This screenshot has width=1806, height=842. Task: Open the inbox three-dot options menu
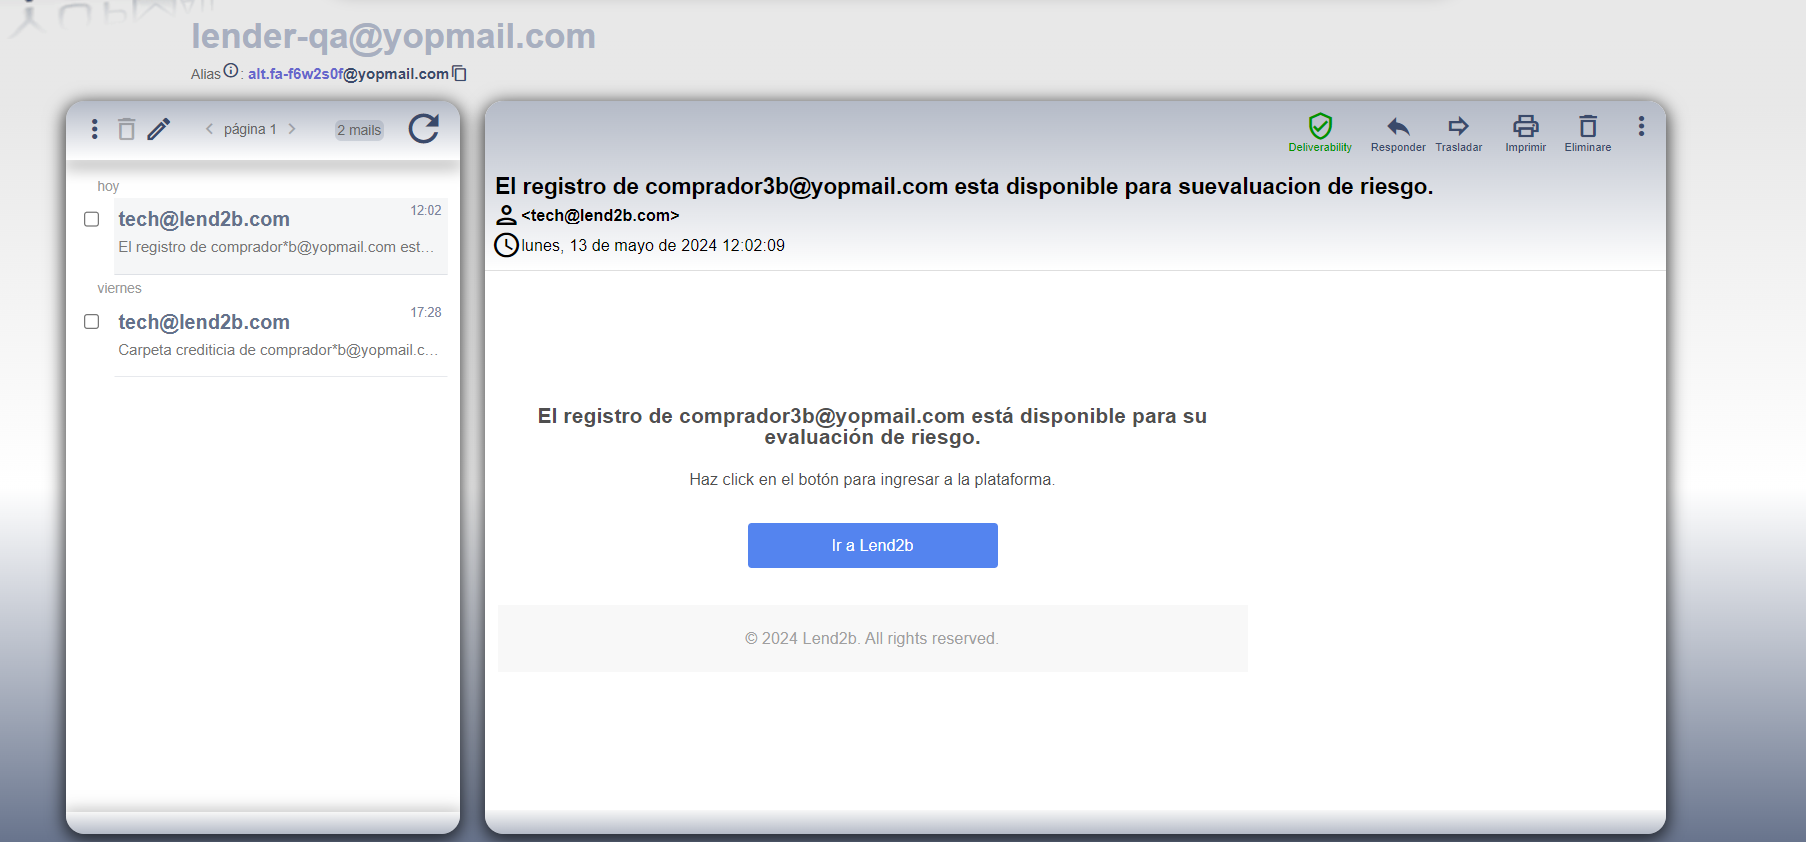pyautogui.click(x=94, y=129)
